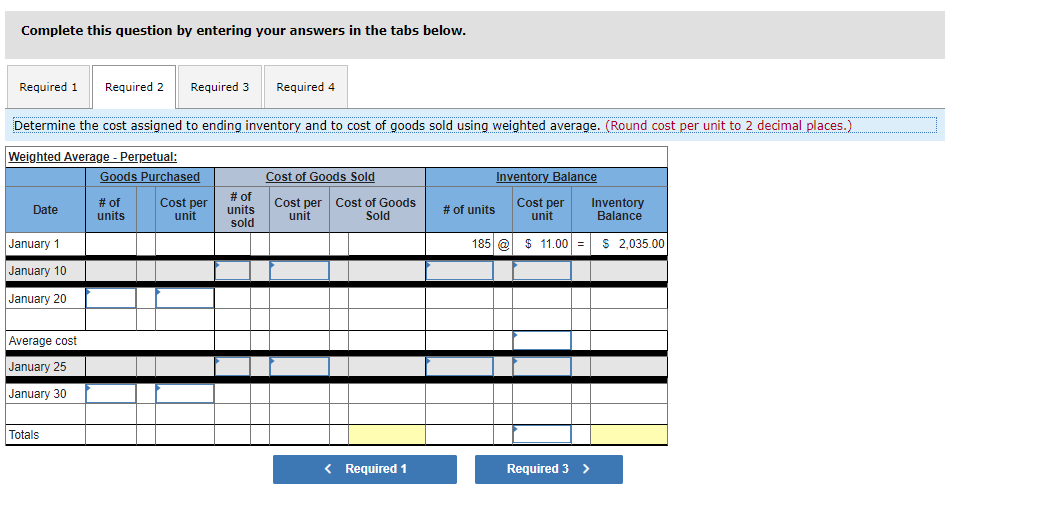Click January 25 units sold input
Screen dimensions: 1045x517
(233, 366)
